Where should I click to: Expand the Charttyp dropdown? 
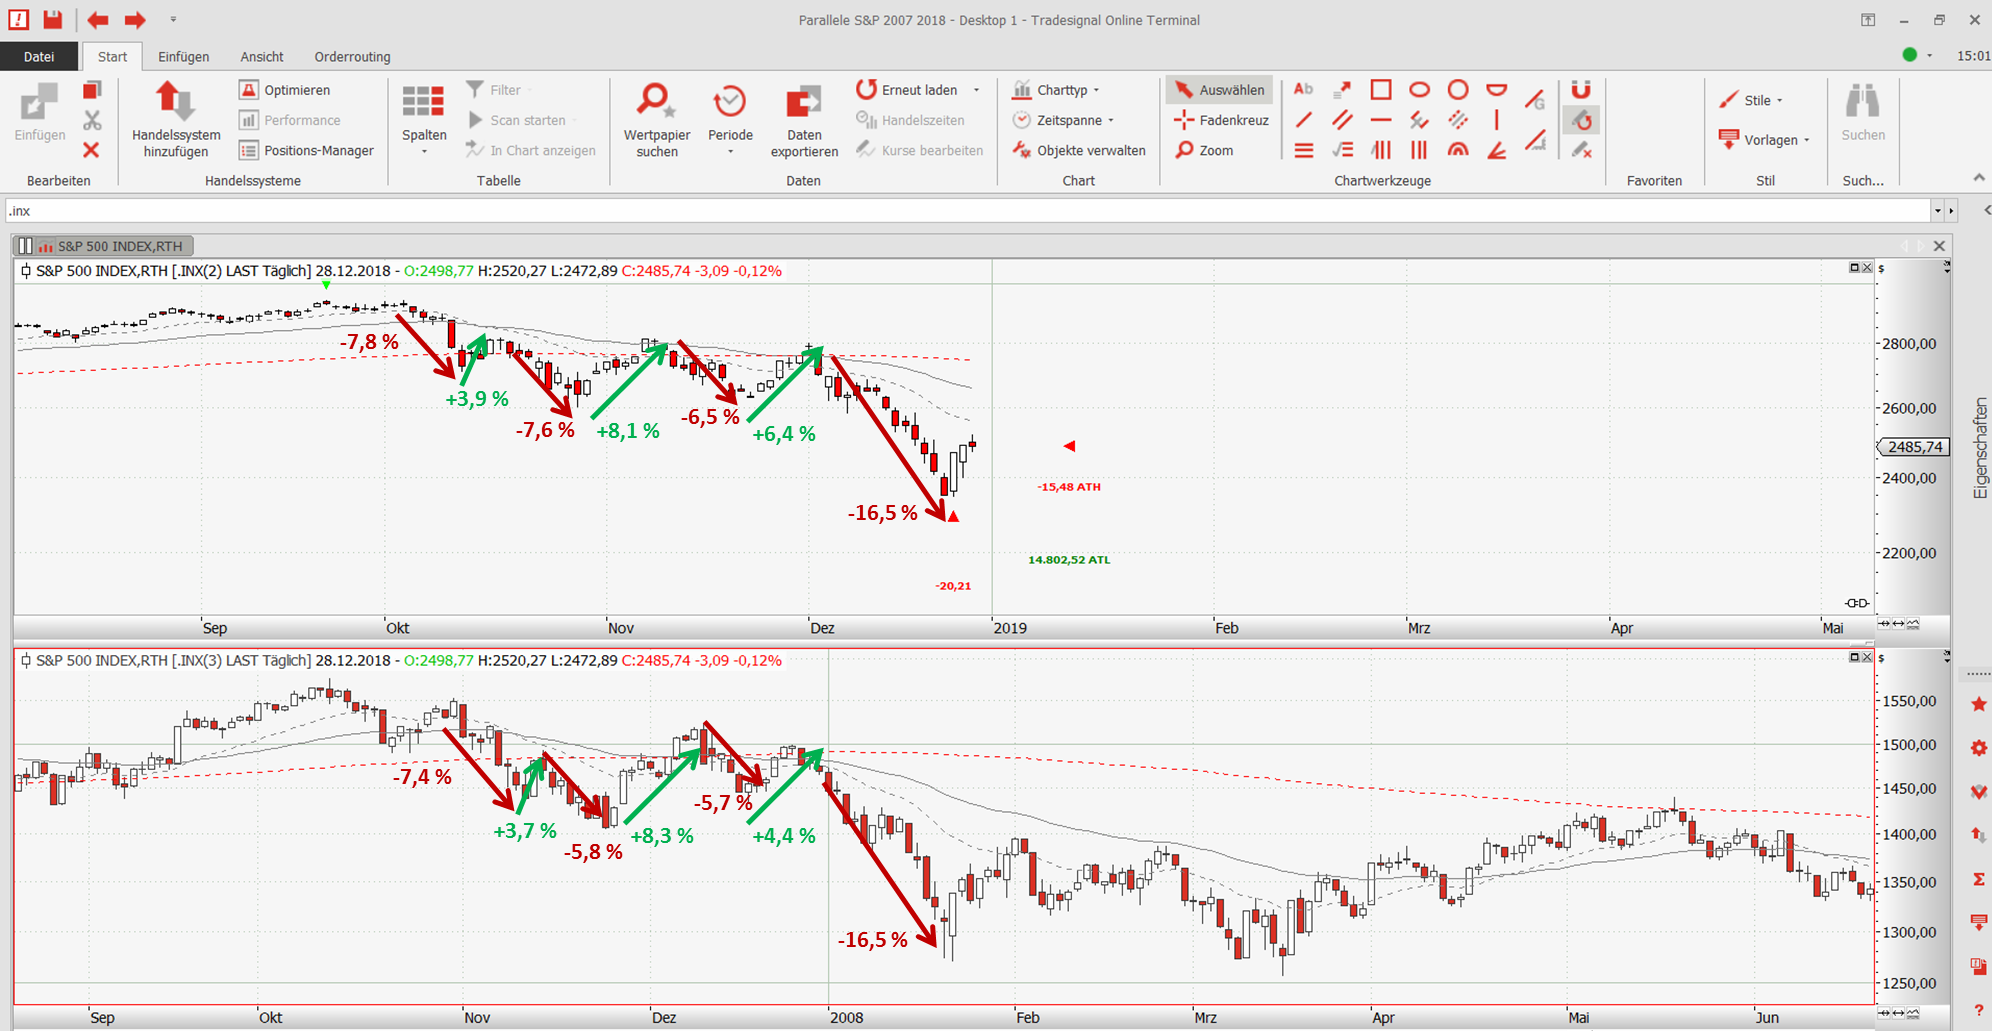tap(1060, 90)
